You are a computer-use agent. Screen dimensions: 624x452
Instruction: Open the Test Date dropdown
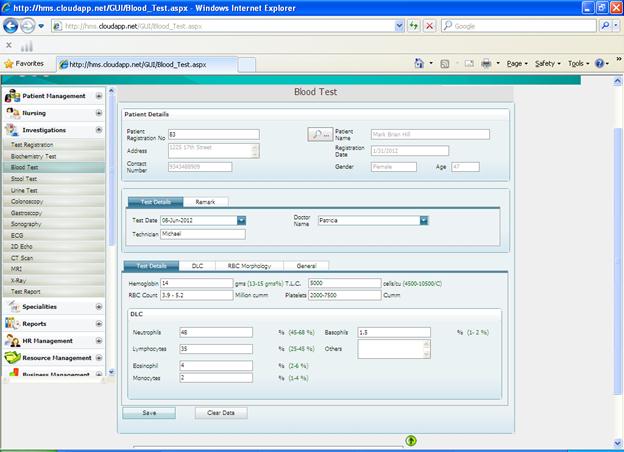pos(241,220)
